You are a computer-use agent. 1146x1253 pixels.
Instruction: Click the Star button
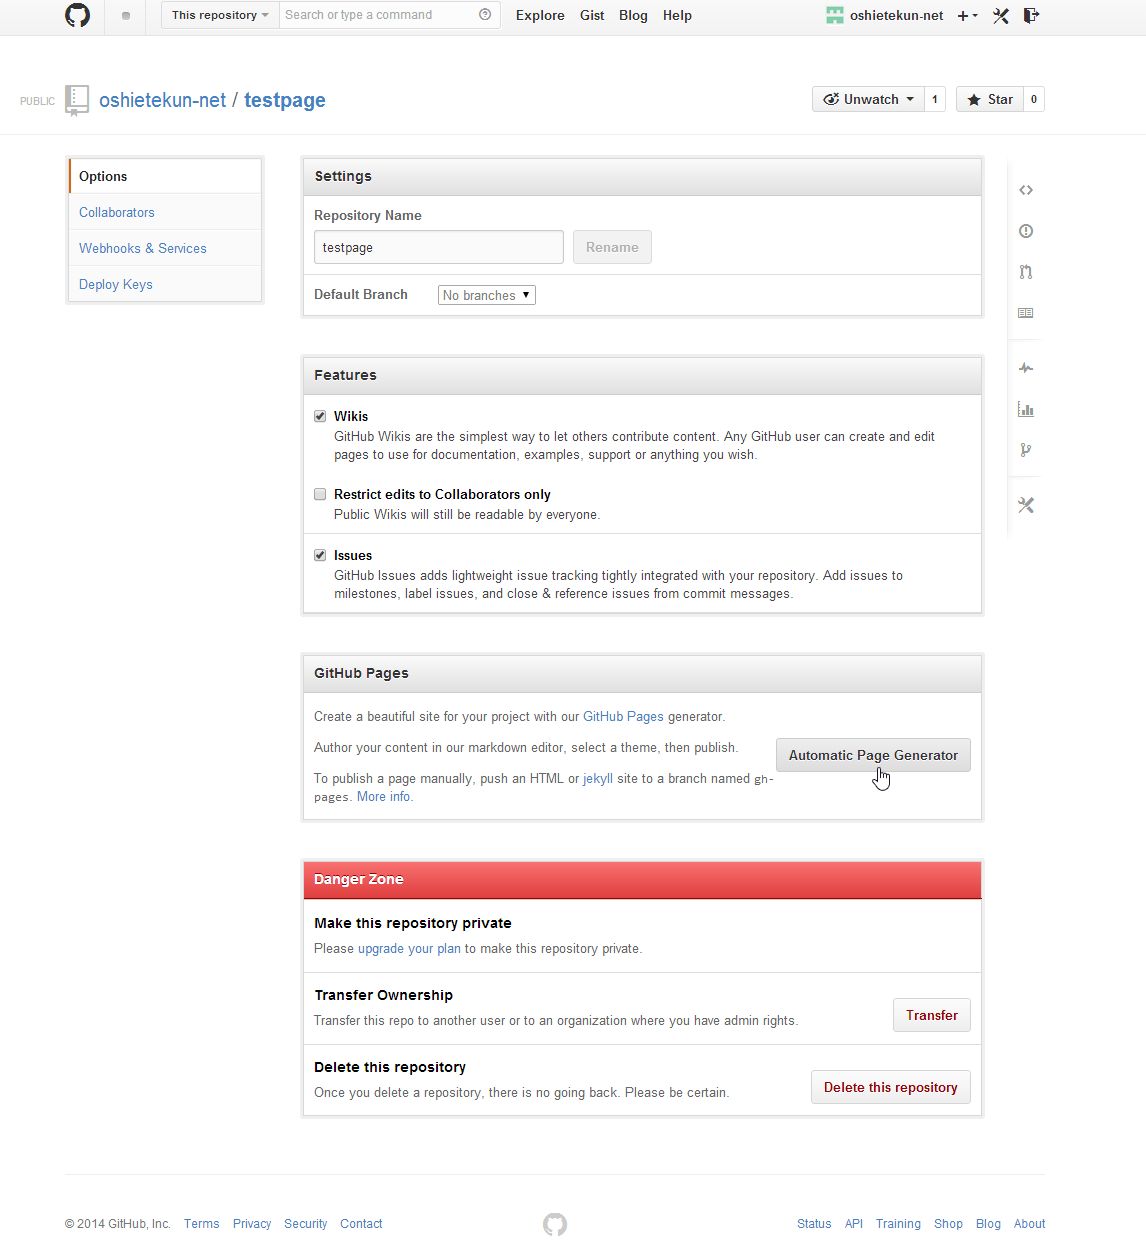pos(990,99)
